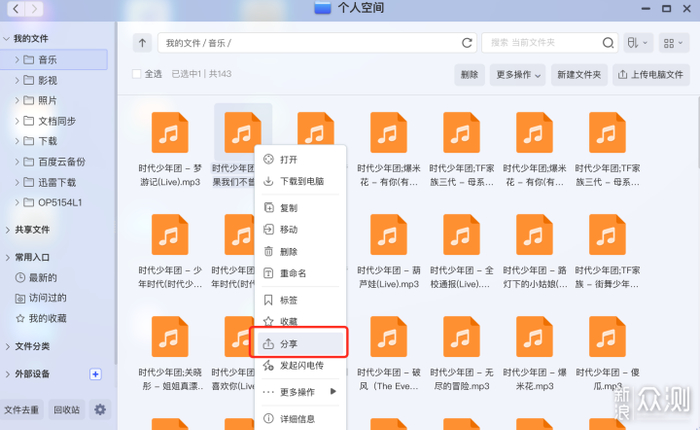Click the 删除 toolbar button
Image resolution: width=700 pixels, height=430 pixels.
pyautogui.click(x=469, y=75)
